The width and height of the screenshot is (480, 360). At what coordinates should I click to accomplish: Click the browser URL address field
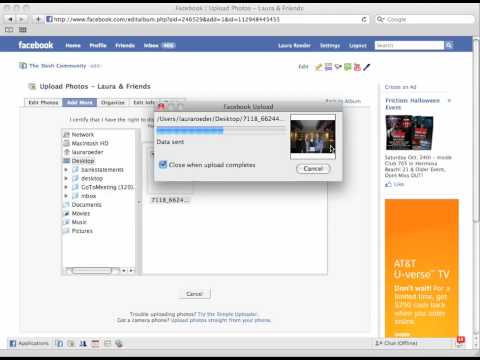[203, 19]
